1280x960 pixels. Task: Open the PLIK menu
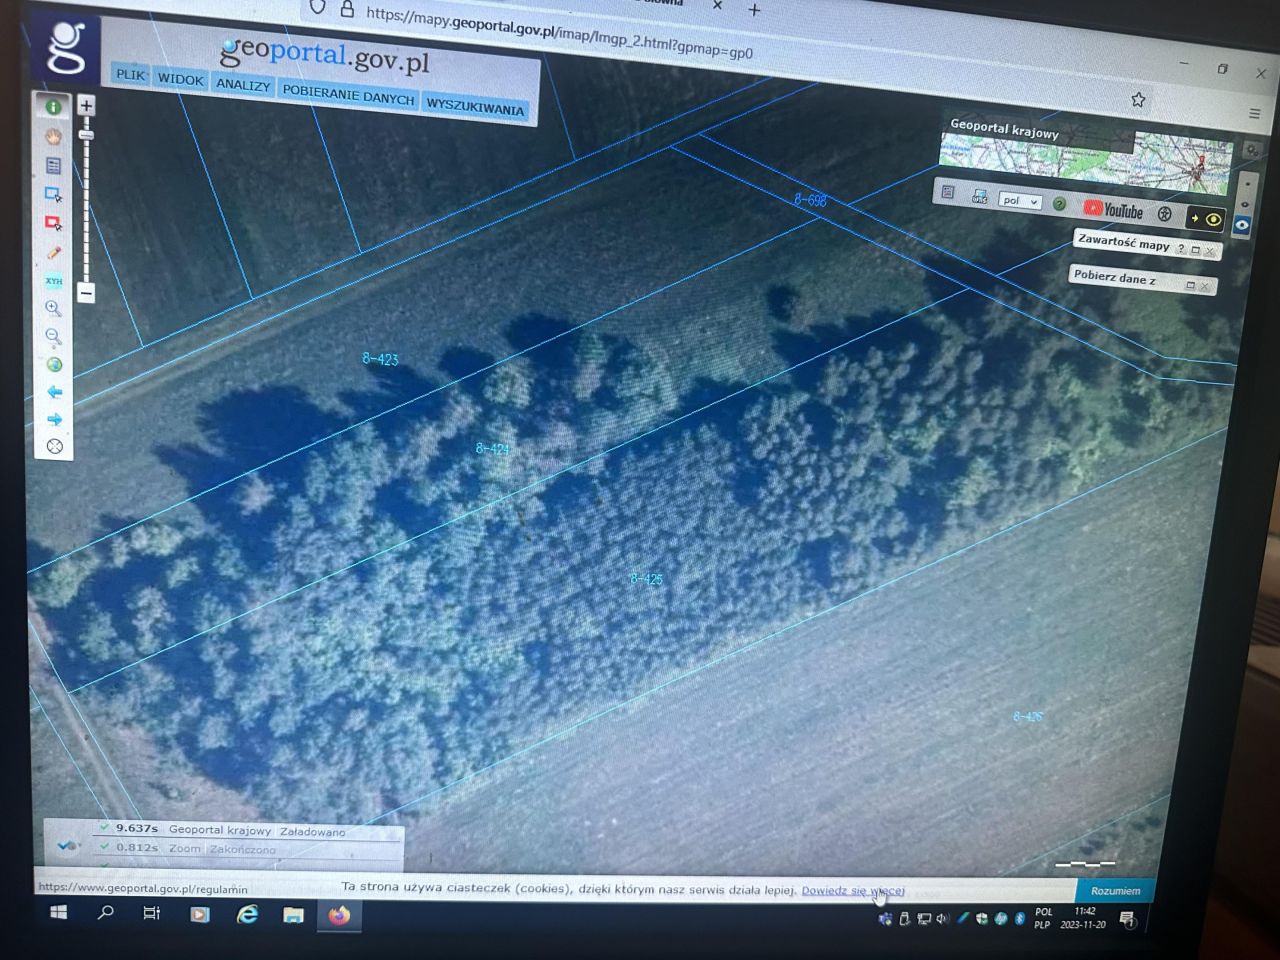tap(130, 75)
